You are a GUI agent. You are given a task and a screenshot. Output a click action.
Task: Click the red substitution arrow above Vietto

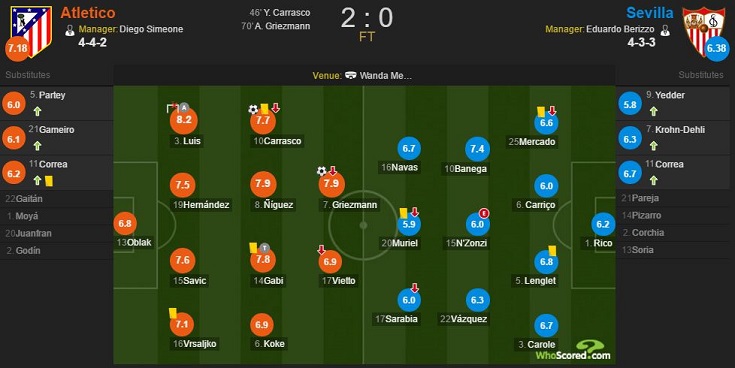(321, 249)
